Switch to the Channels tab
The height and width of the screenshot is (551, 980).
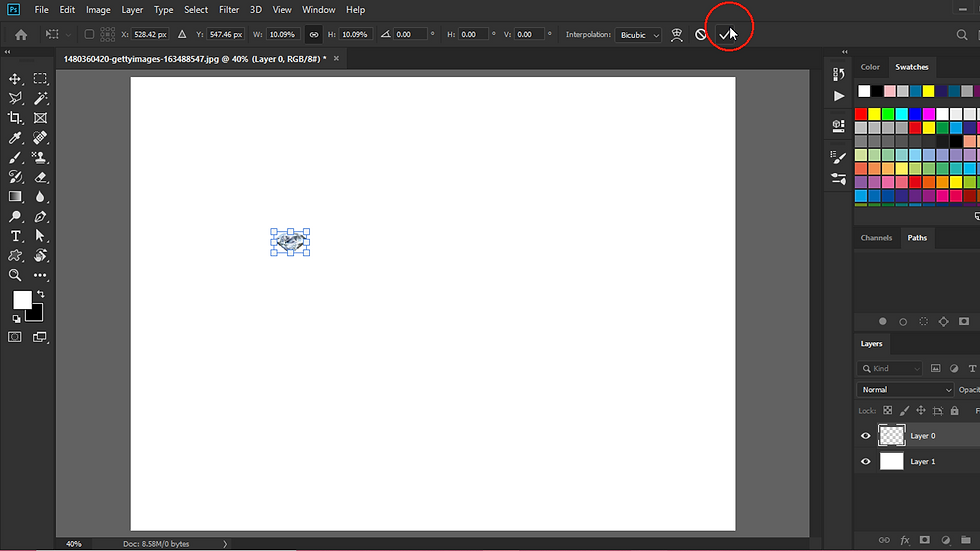point(876,237)
